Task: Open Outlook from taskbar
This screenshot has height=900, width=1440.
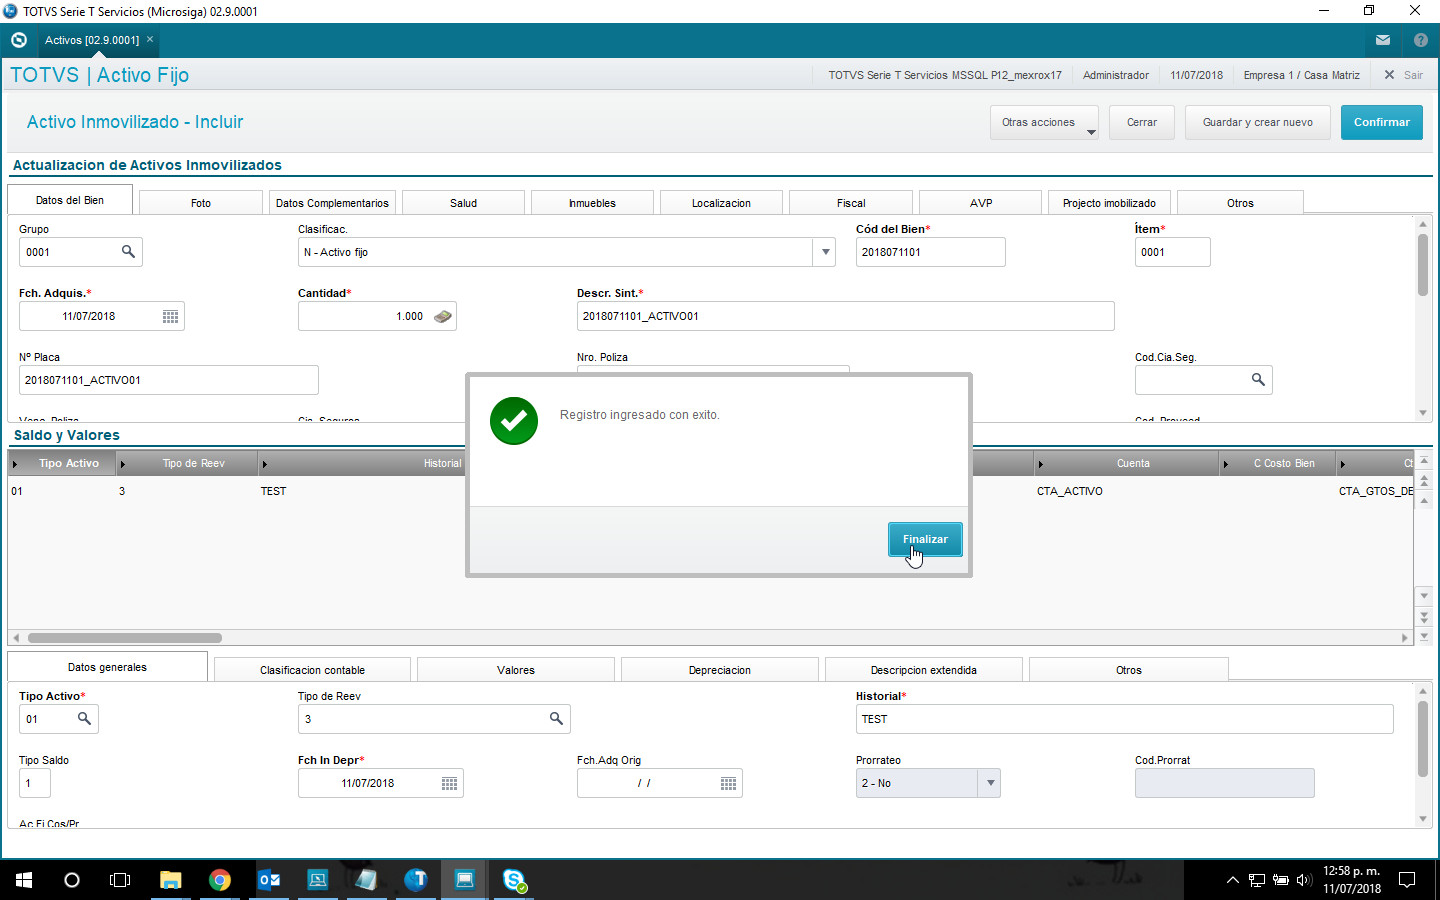Action: (x=268, y=880)
